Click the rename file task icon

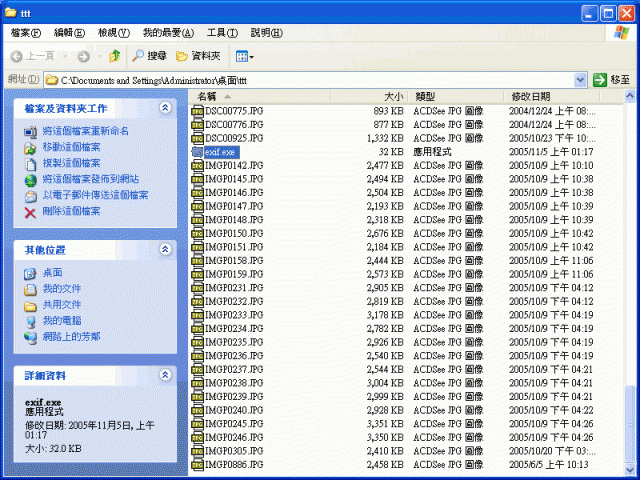pos(31,132)
